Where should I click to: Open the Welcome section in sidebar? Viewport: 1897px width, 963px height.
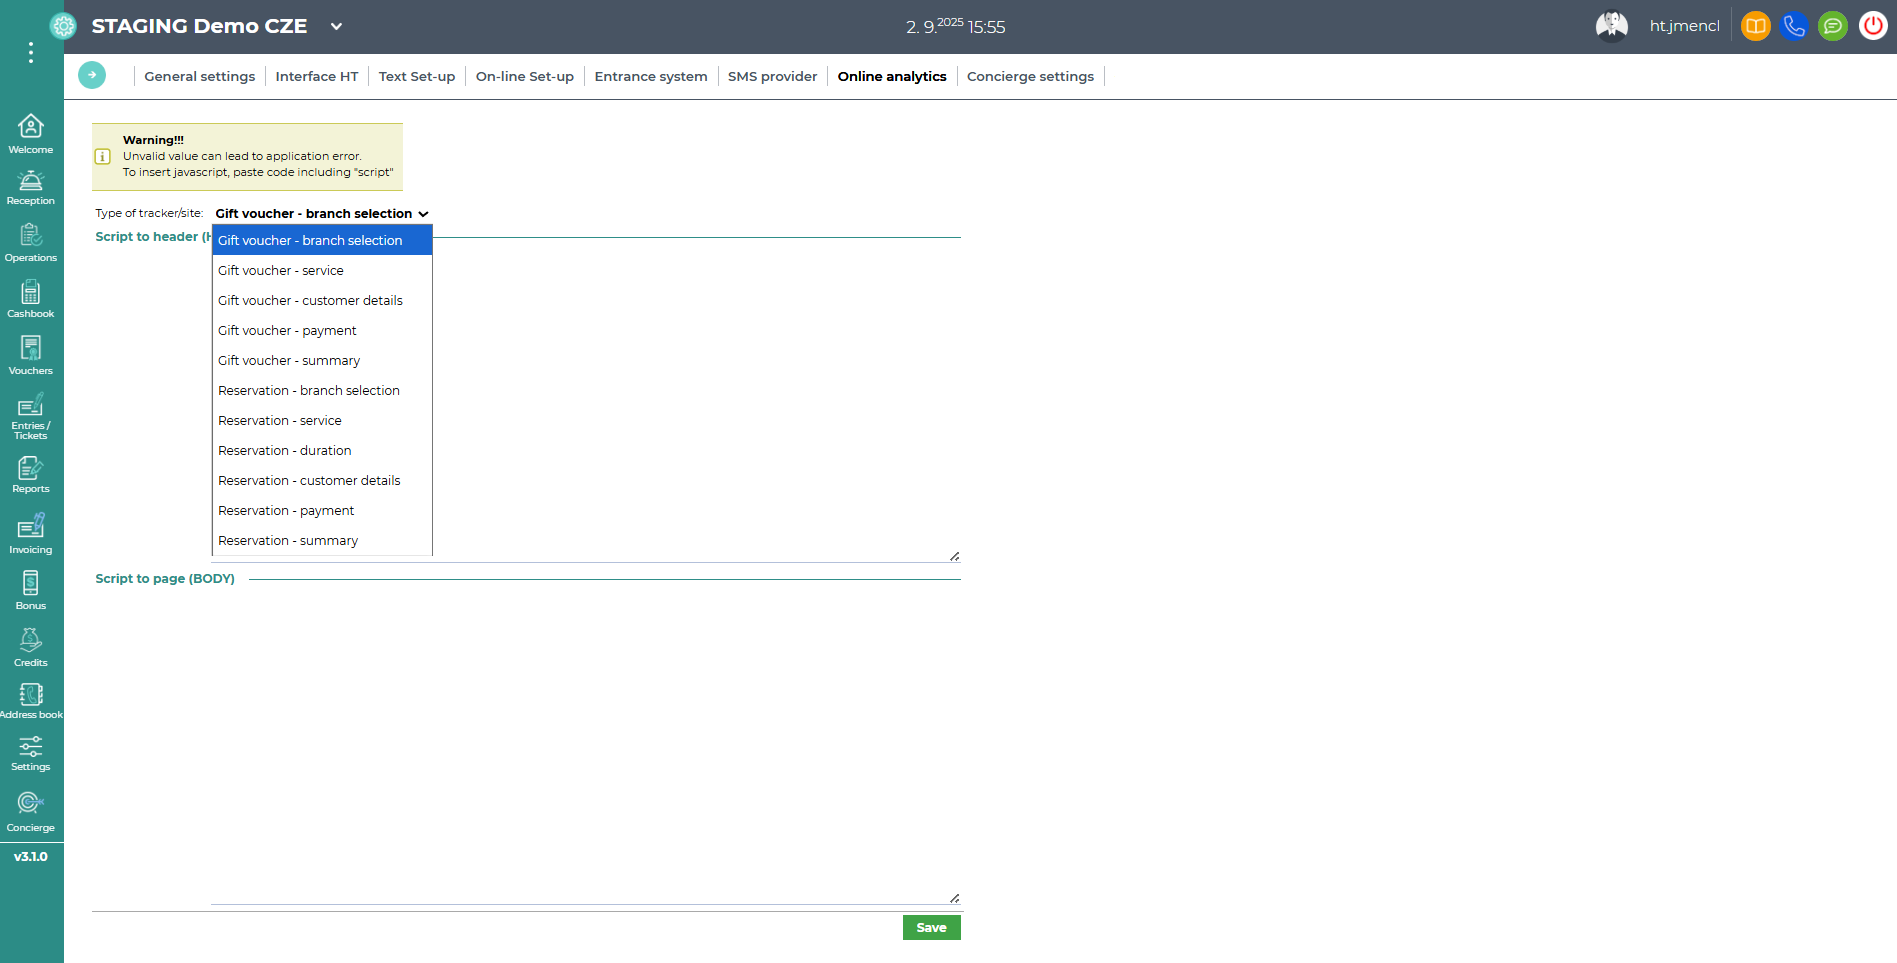pos(31,134)
